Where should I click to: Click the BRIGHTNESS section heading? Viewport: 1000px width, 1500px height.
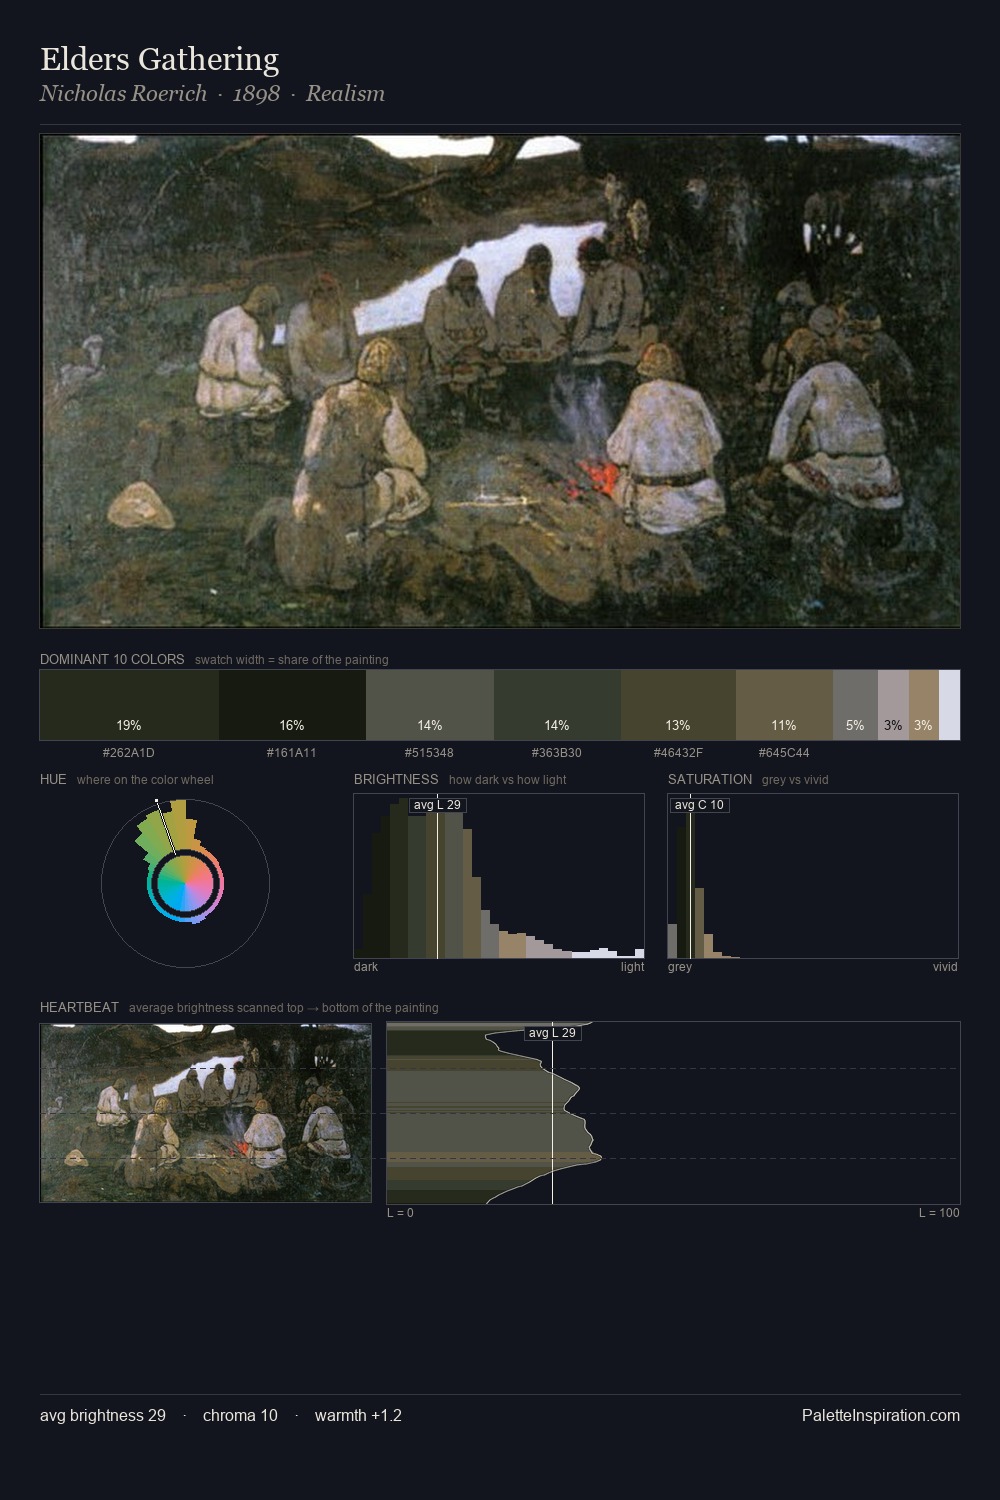[396, 780]
